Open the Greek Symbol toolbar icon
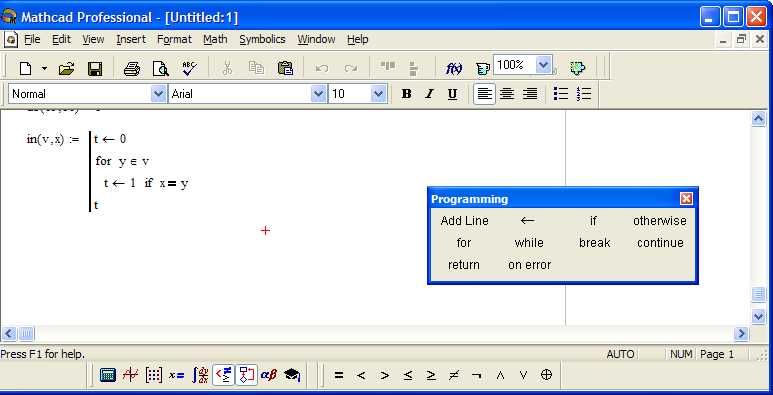 269,375
